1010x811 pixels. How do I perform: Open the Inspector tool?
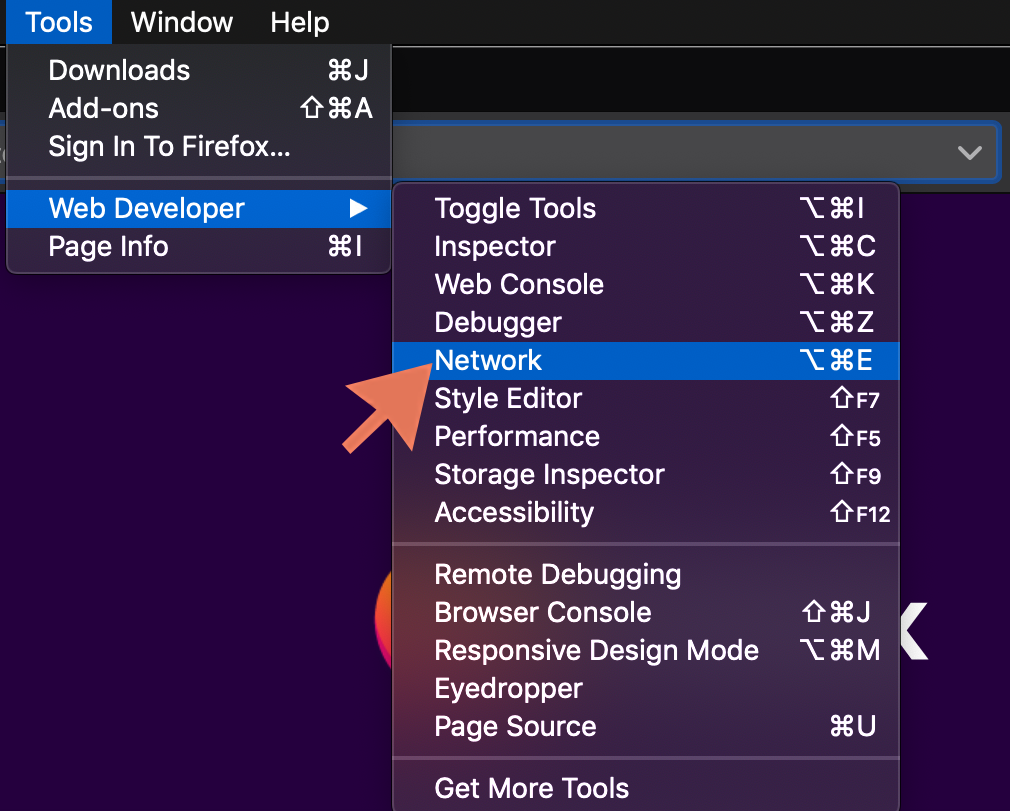click(495, 247)
